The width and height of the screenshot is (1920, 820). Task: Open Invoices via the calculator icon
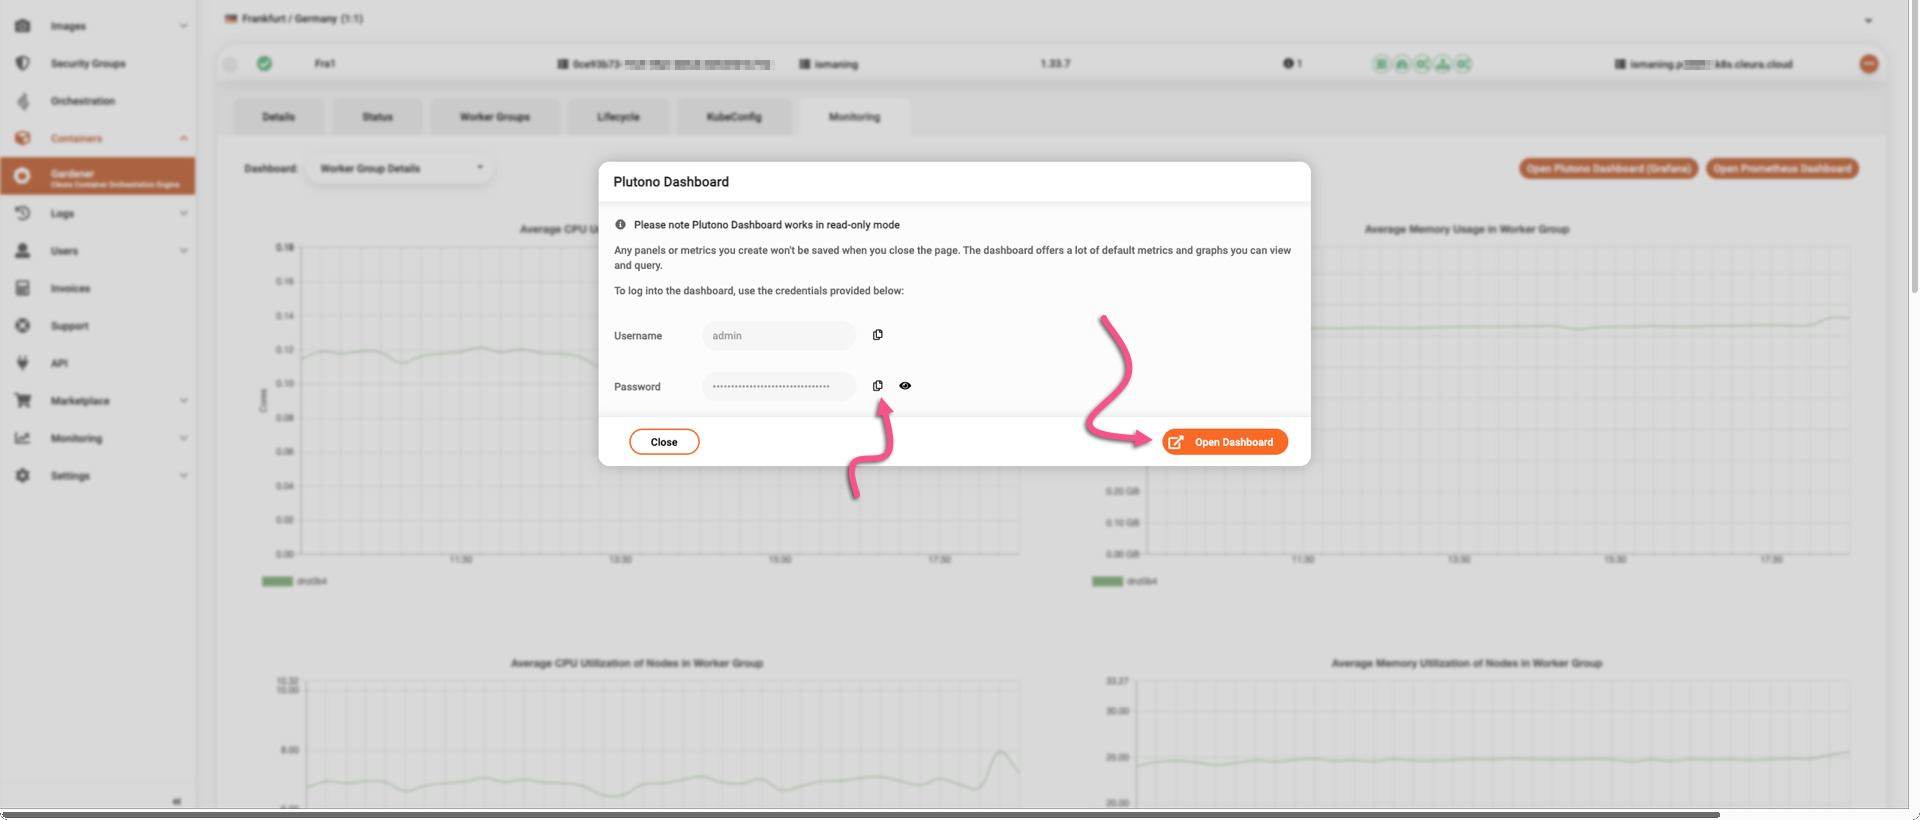[22, 288]
